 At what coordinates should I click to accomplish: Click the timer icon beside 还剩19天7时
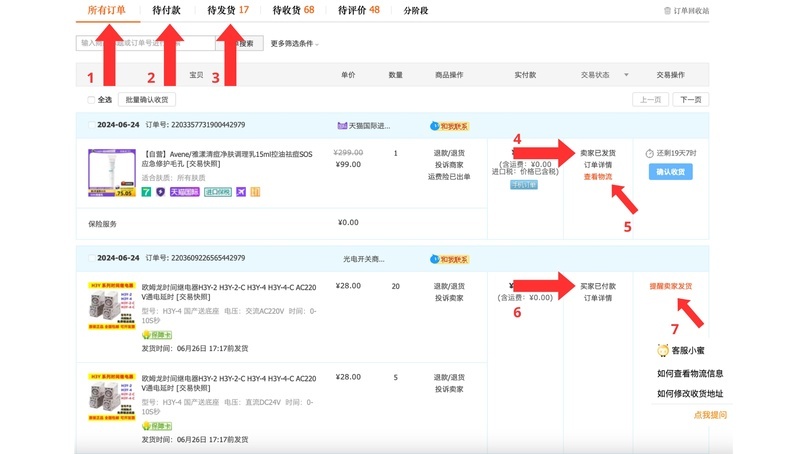(x=650, y=153)
